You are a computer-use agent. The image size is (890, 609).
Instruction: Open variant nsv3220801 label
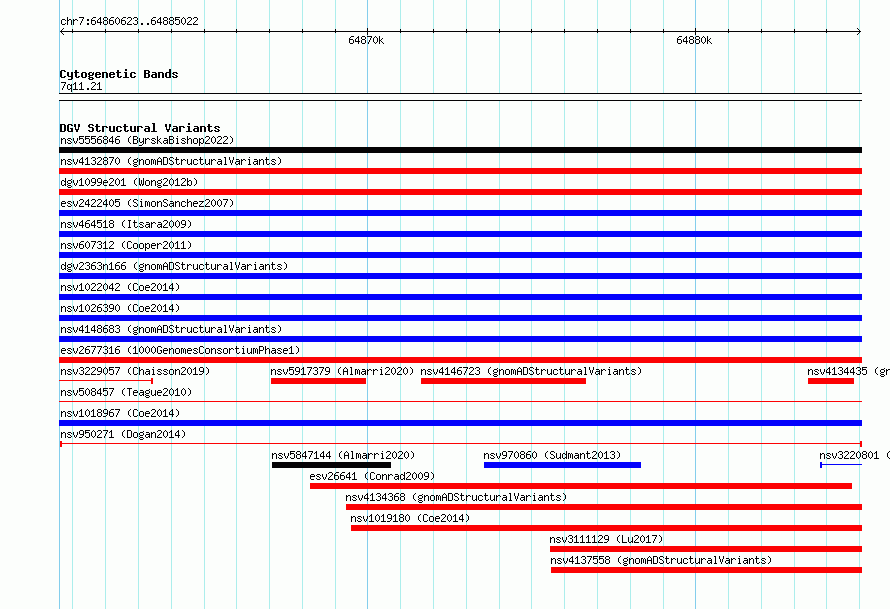[854, 455]
